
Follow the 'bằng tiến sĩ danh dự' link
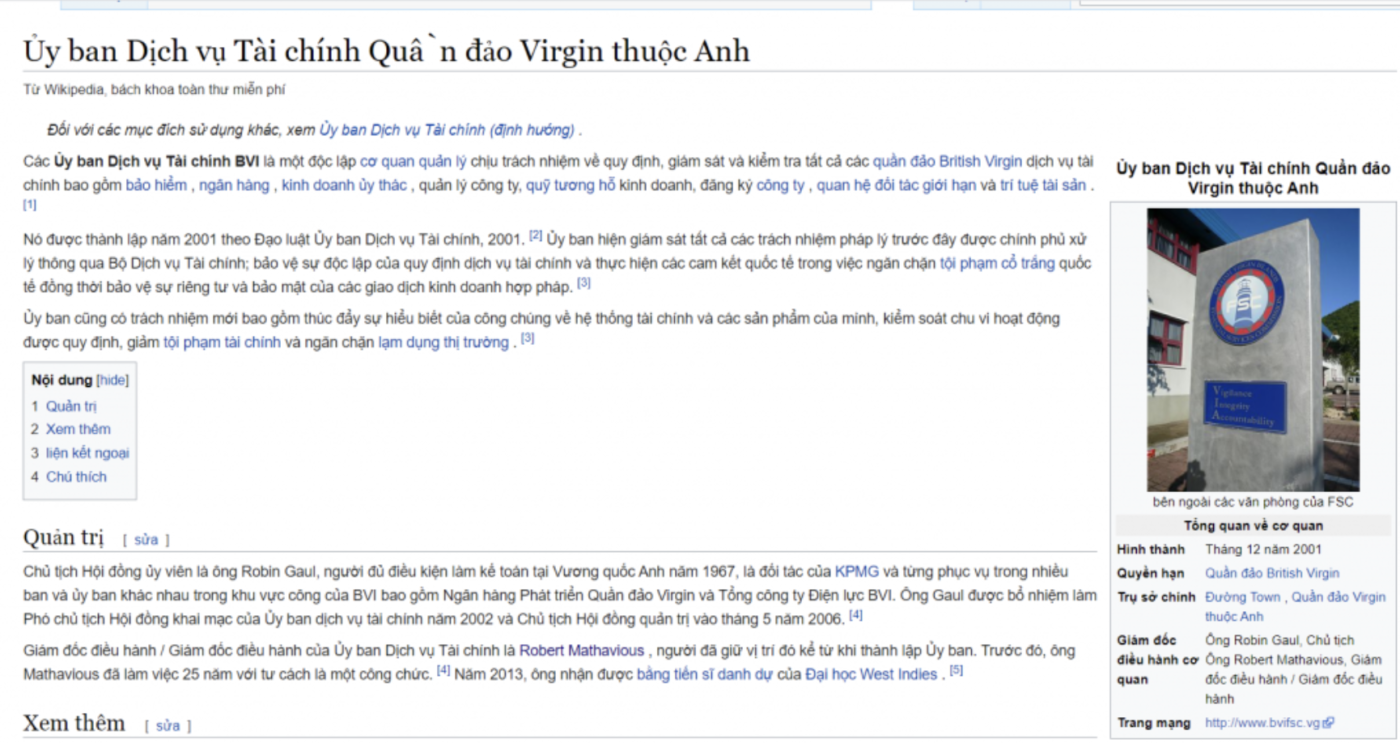[x=705, y=674]
